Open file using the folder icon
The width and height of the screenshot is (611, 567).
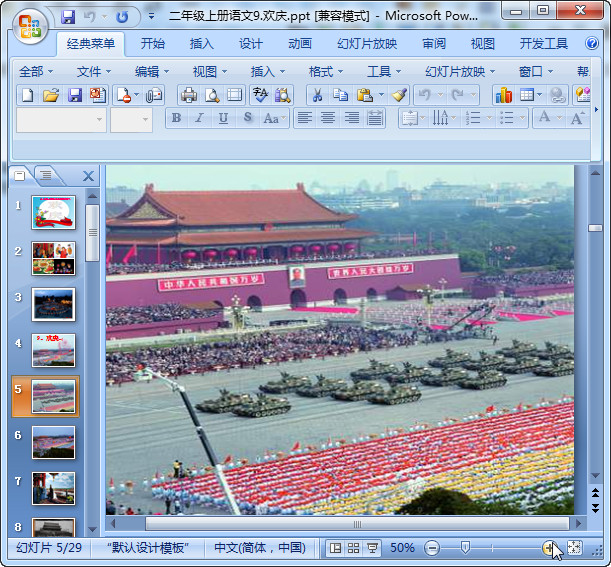(x=51, y=95)
